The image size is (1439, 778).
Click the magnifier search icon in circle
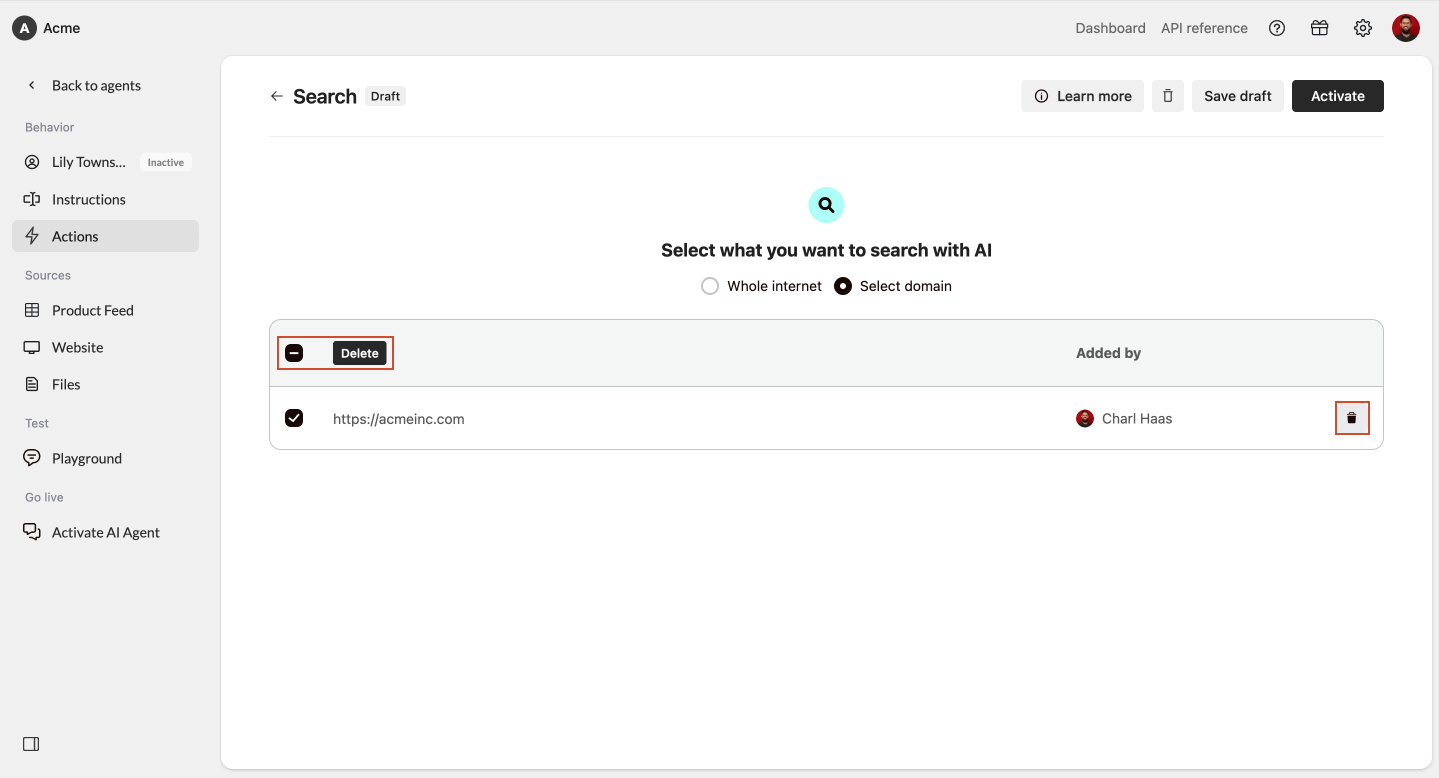(x=826, y=205)
